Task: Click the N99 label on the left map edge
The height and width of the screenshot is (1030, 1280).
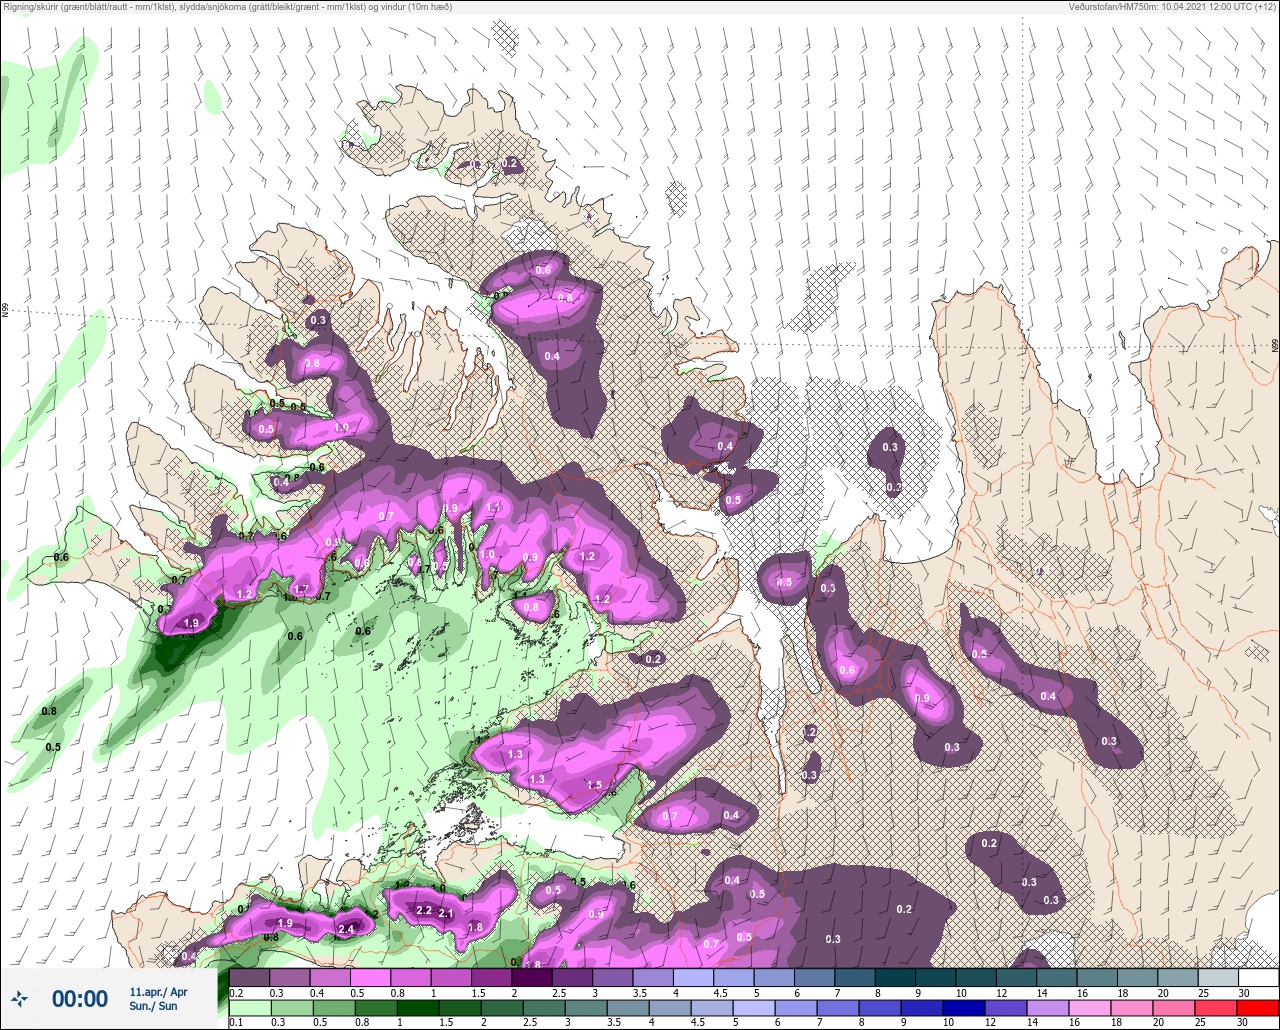Action: point(5,311)
